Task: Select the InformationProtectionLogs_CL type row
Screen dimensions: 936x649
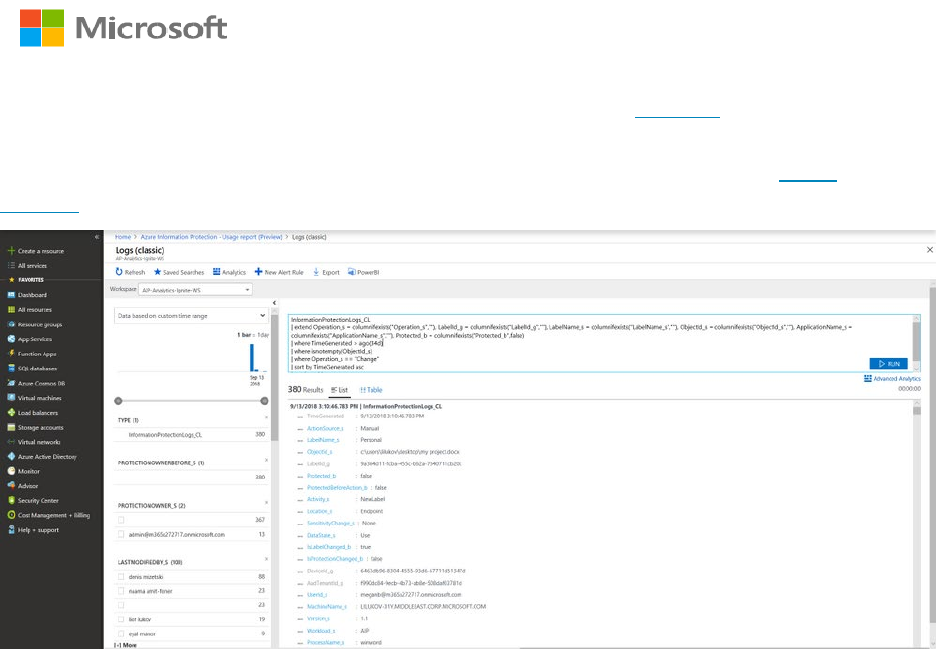Action: tap(192, 435)
